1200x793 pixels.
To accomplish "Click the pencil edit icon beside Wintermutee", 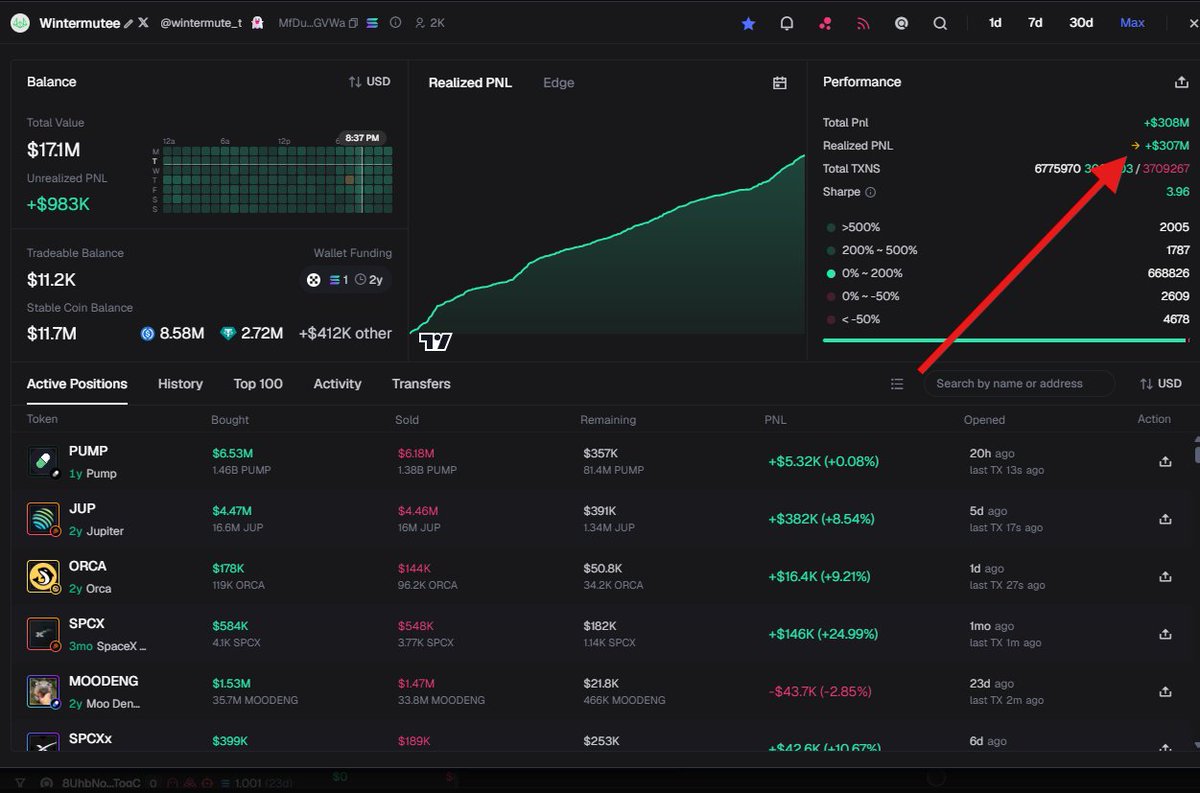I will [x=128, y=23].
